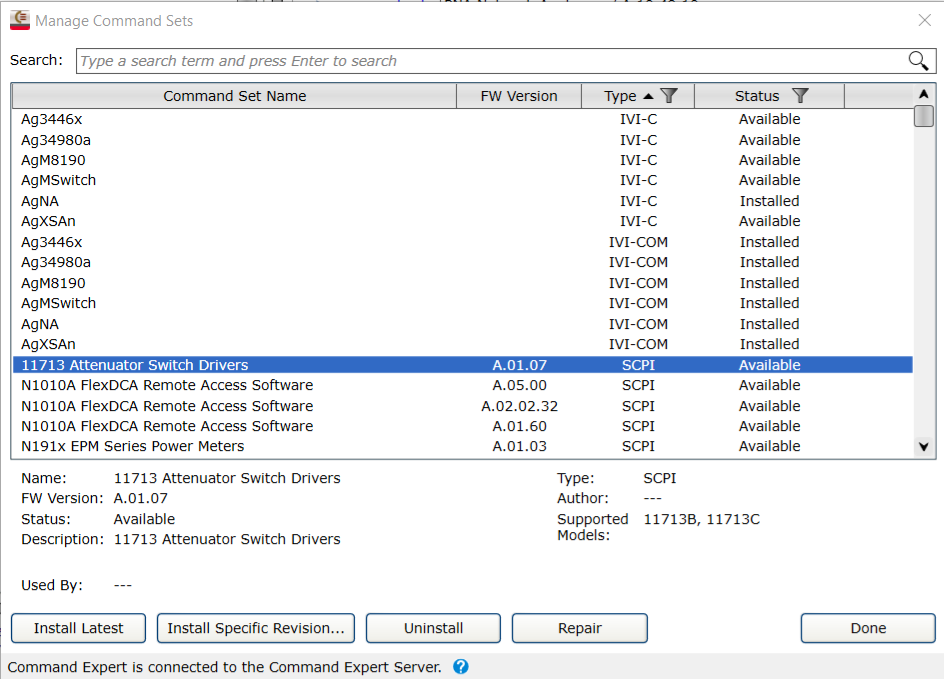Sort by FW Version column header
This screenshot has height=679, width=944.
[x=518, y=96]
